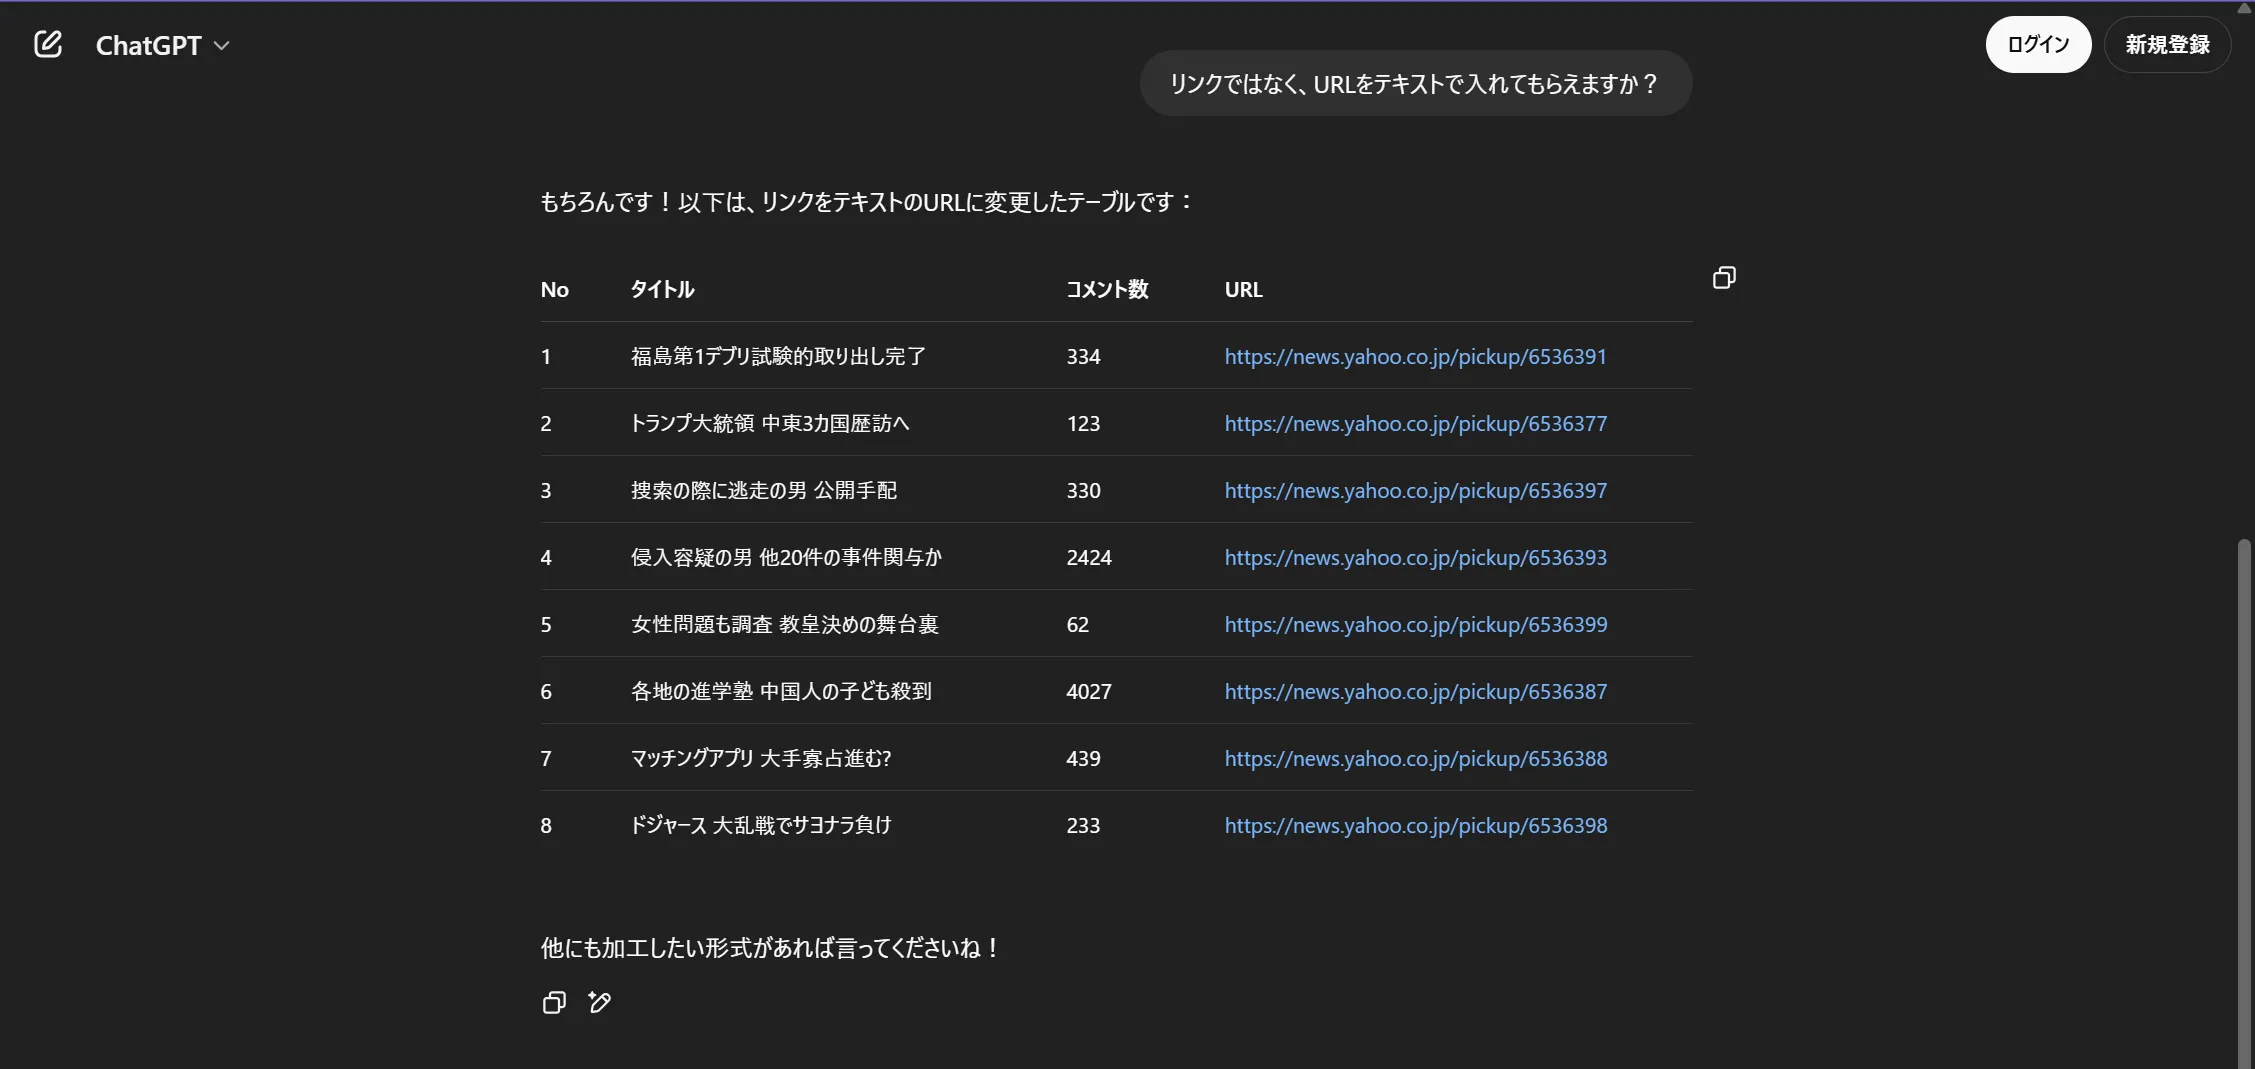The image size is (2255, 1069).
Task: Click the 新規登録 button
Action: [2167, 44]
